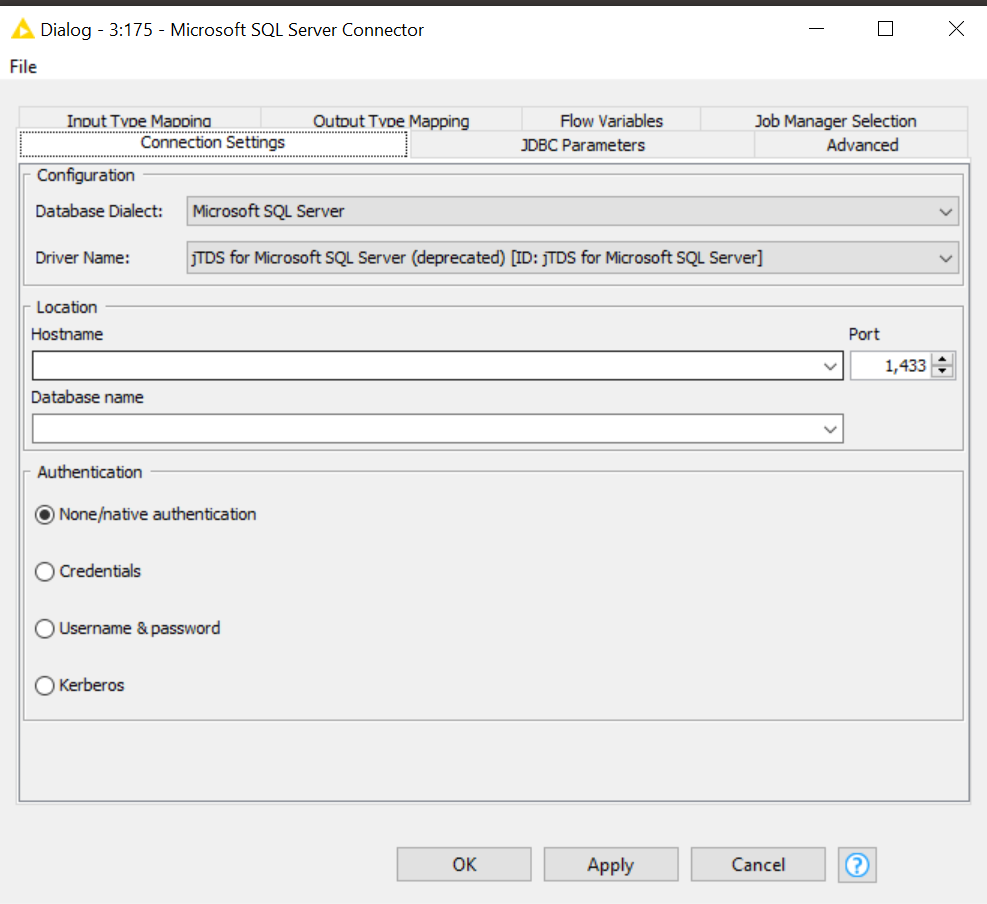Confirm settings with the OK button
The height and width of the screenshot is (904, 987).
(x=464, y=864)
